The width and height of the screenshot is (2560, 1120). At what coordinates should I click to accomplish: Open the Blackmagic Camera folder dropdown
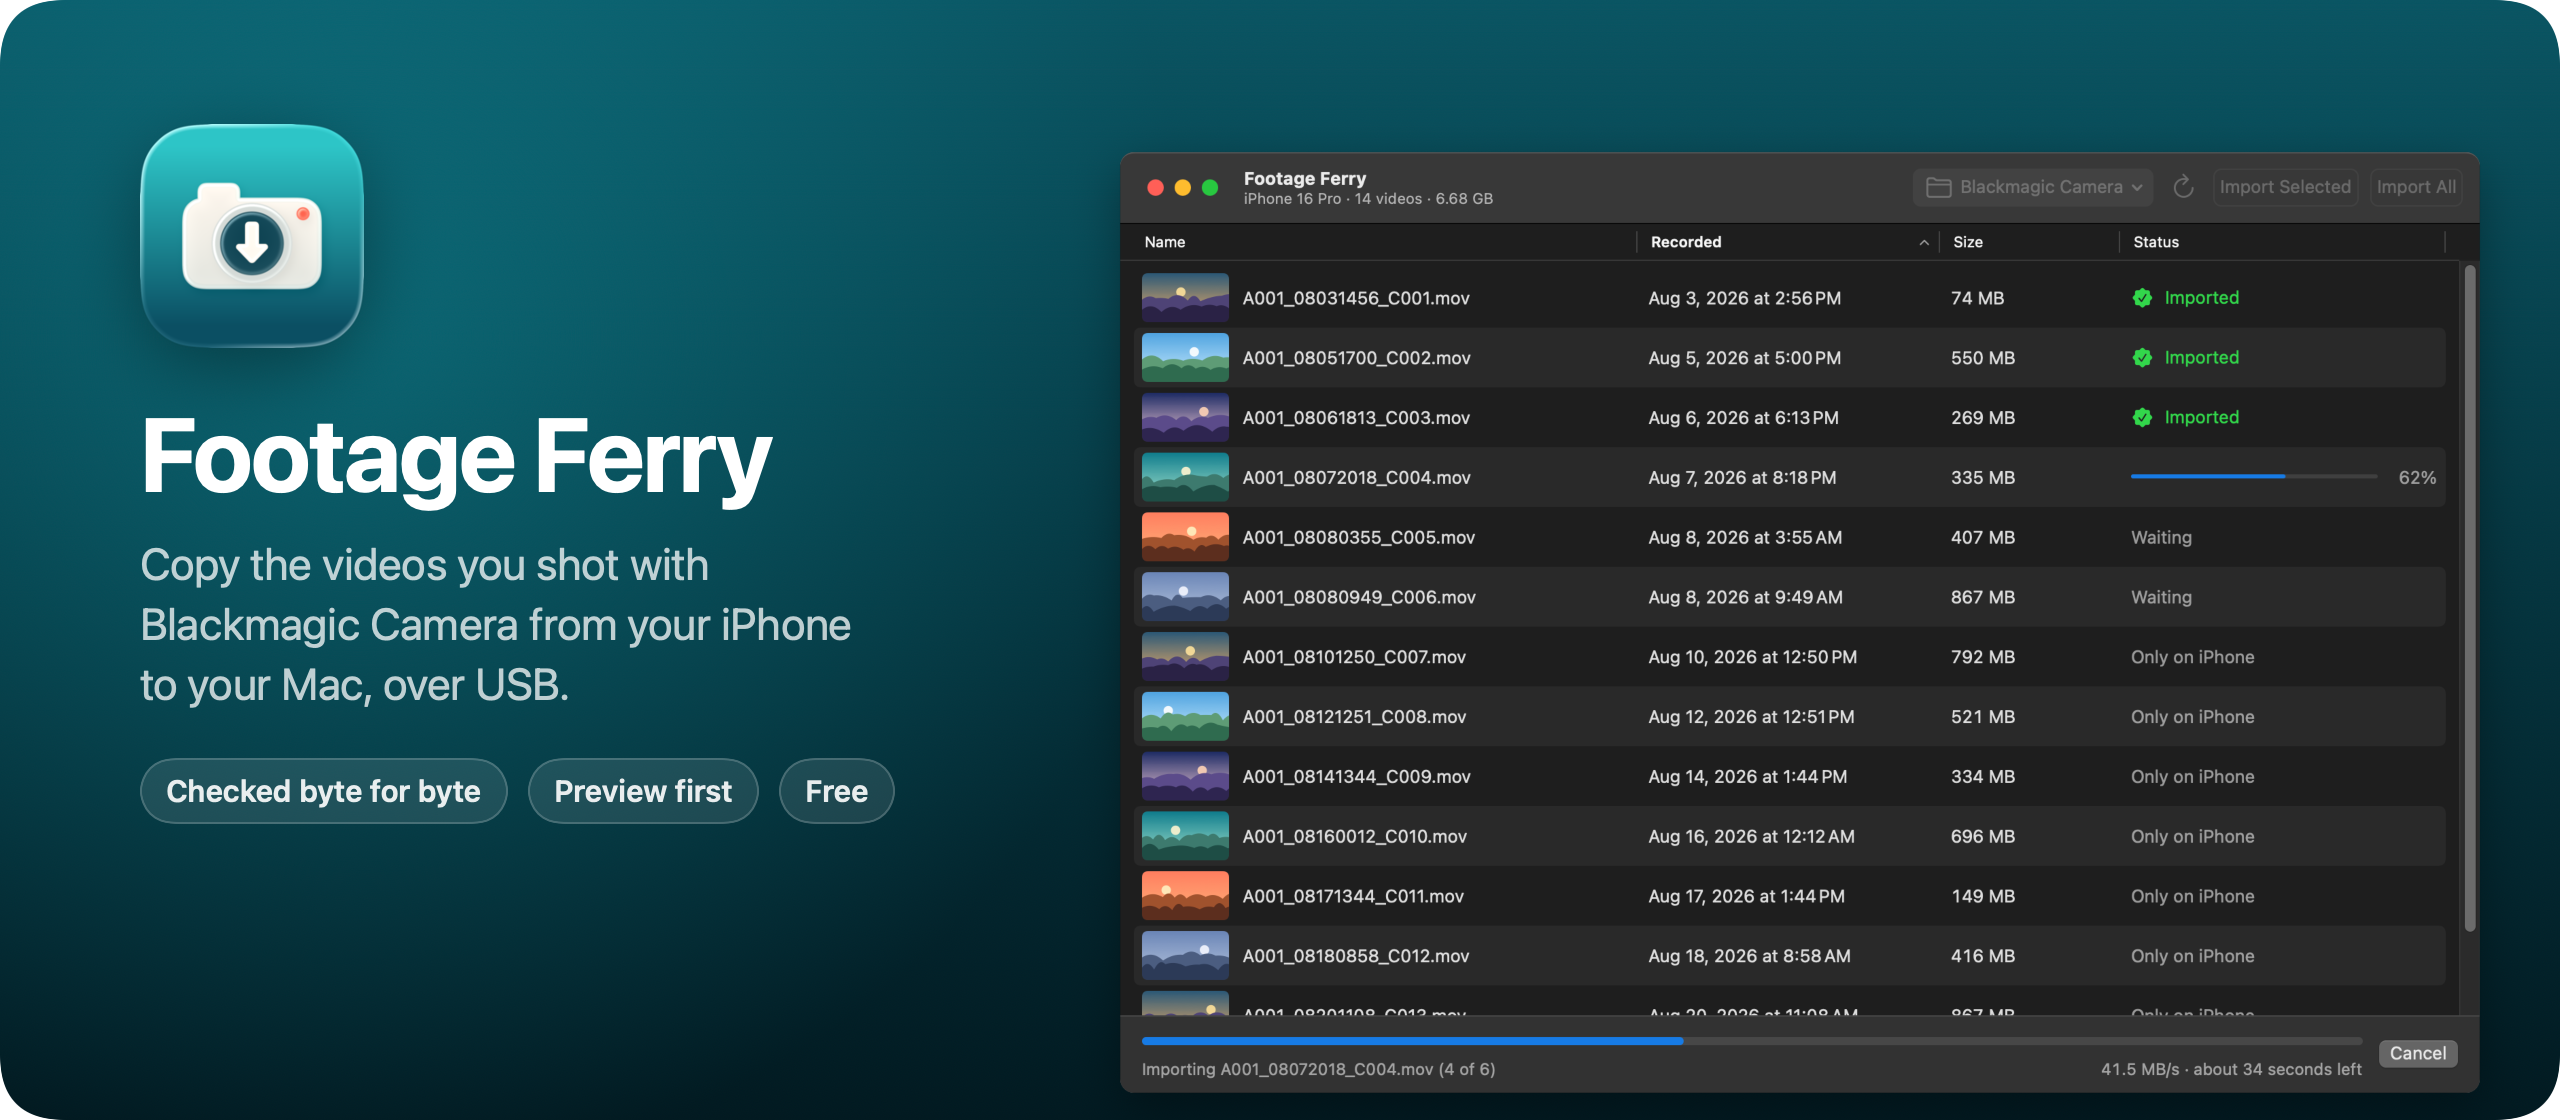2033,187
